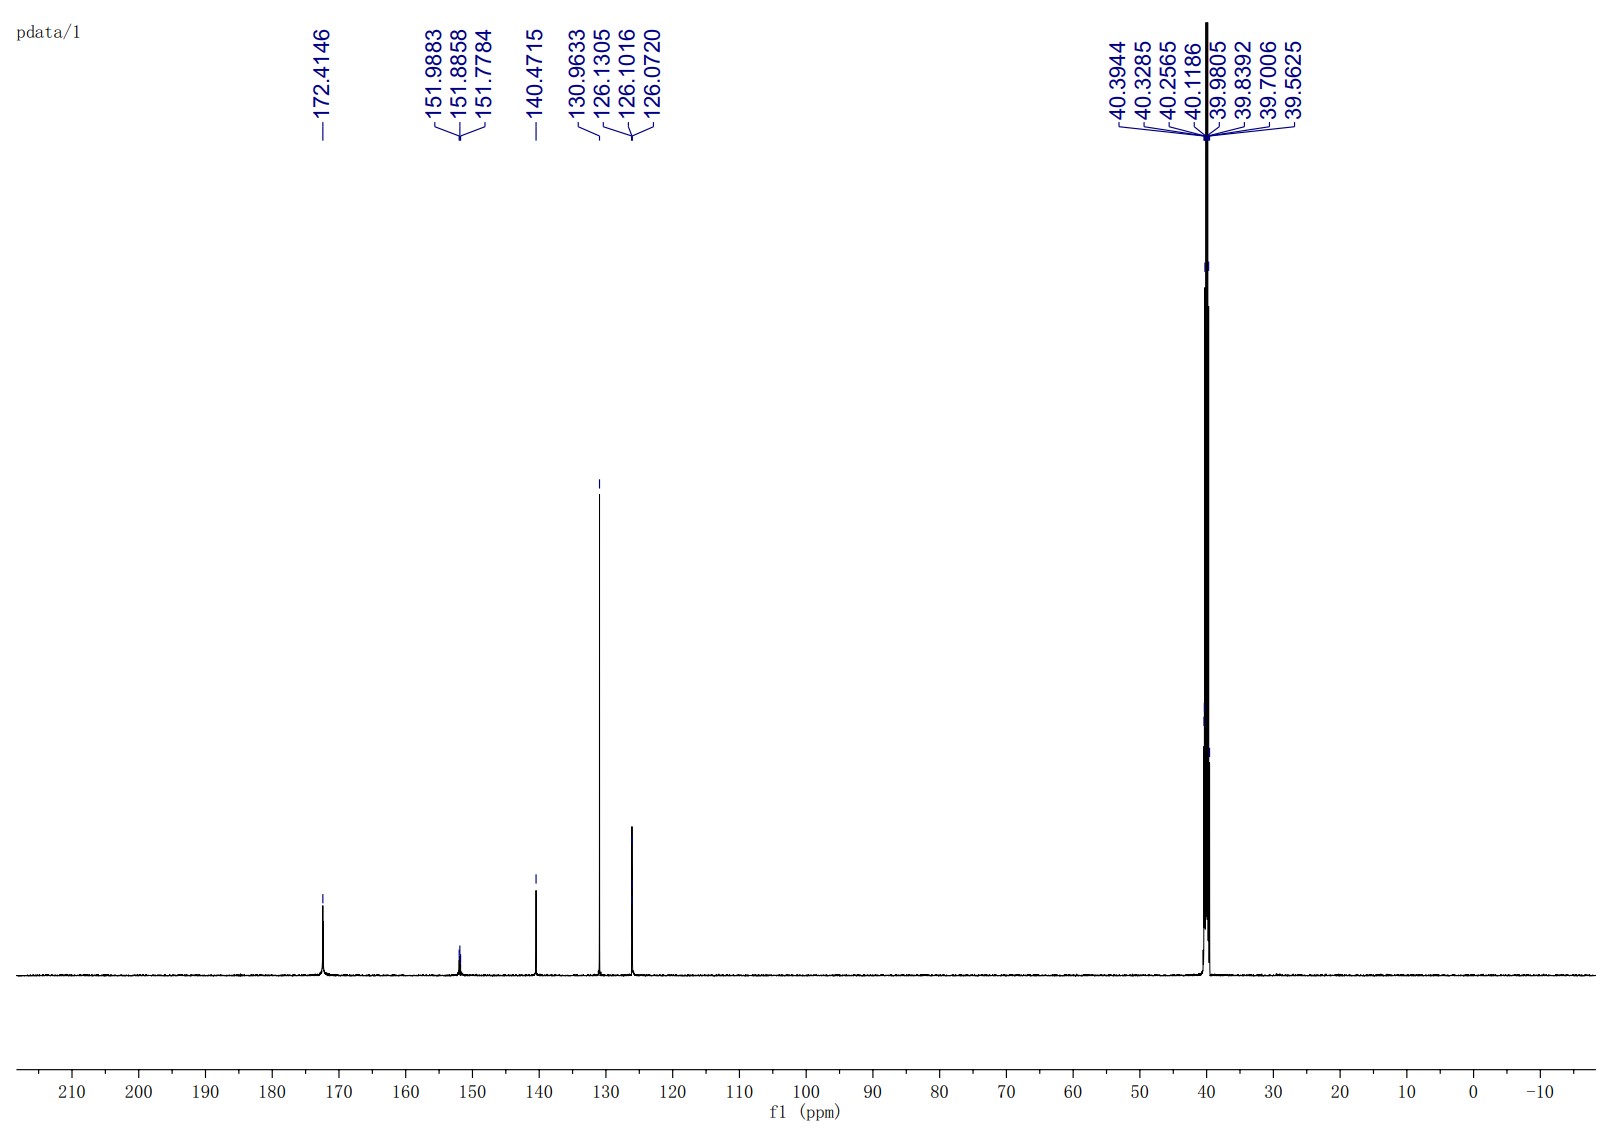Image resolution: width=1606 pixels, height=1138 pixels.
Task: Click axis tick label 60
Action: pos(1073,1092)
